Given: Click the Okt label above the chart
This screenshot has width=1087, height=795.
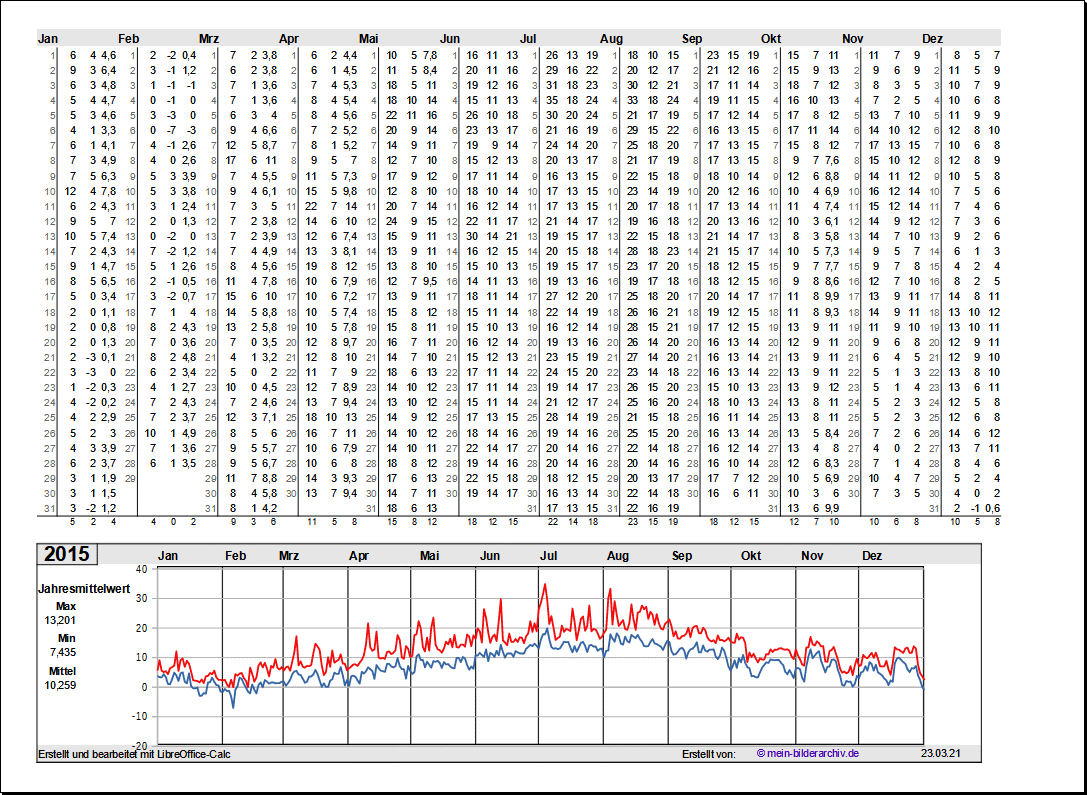Looking at the screenshot, I should pyautogui.click(x=751, y=555).
